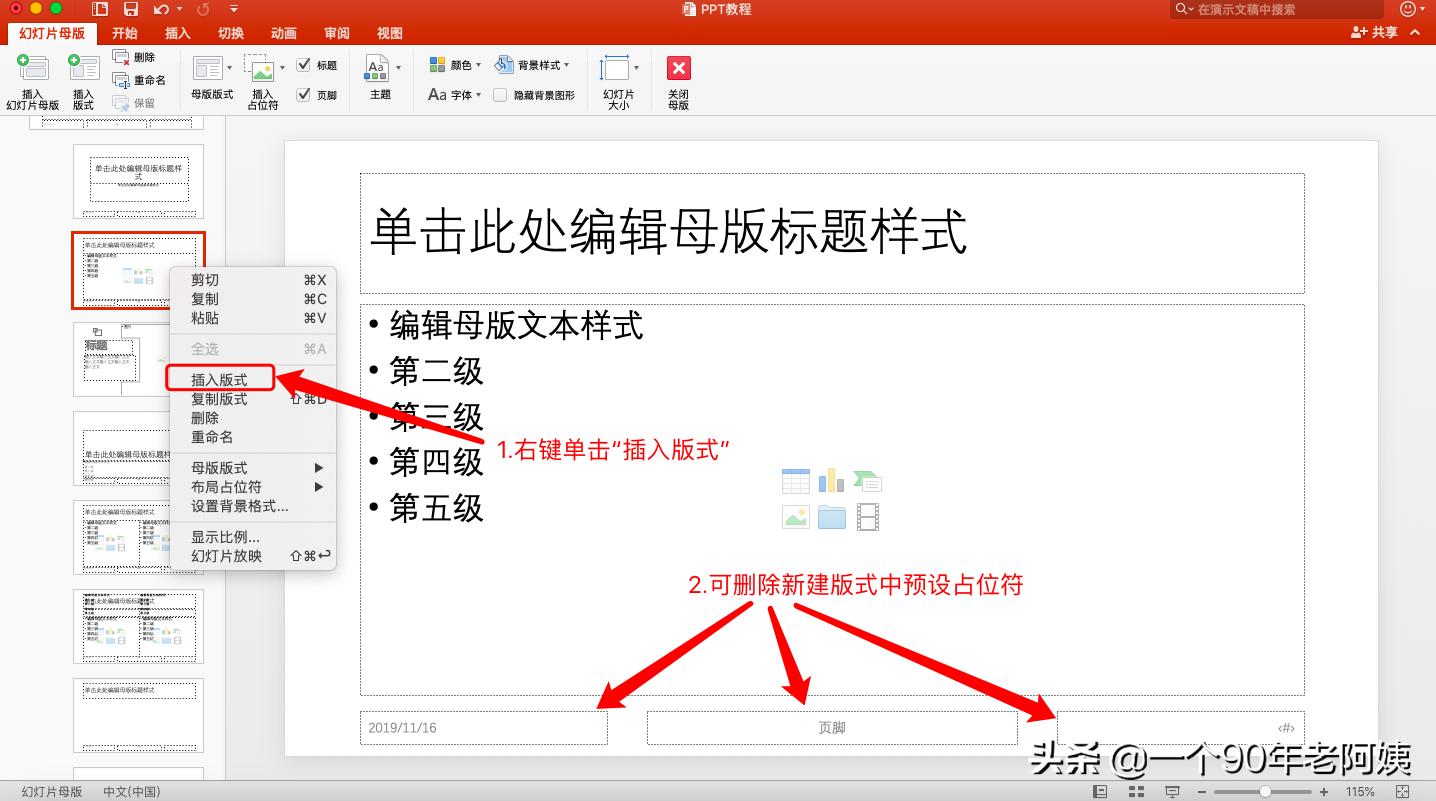Click the insert chart placeholder icon
1436x801 pixels.
click(831, 481)
